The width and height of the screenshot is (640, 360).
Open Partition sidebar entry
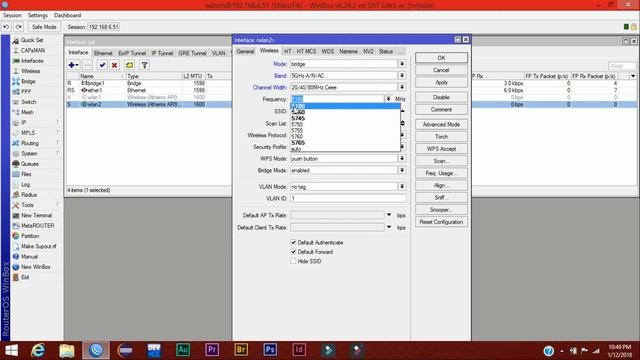point(30,236)
